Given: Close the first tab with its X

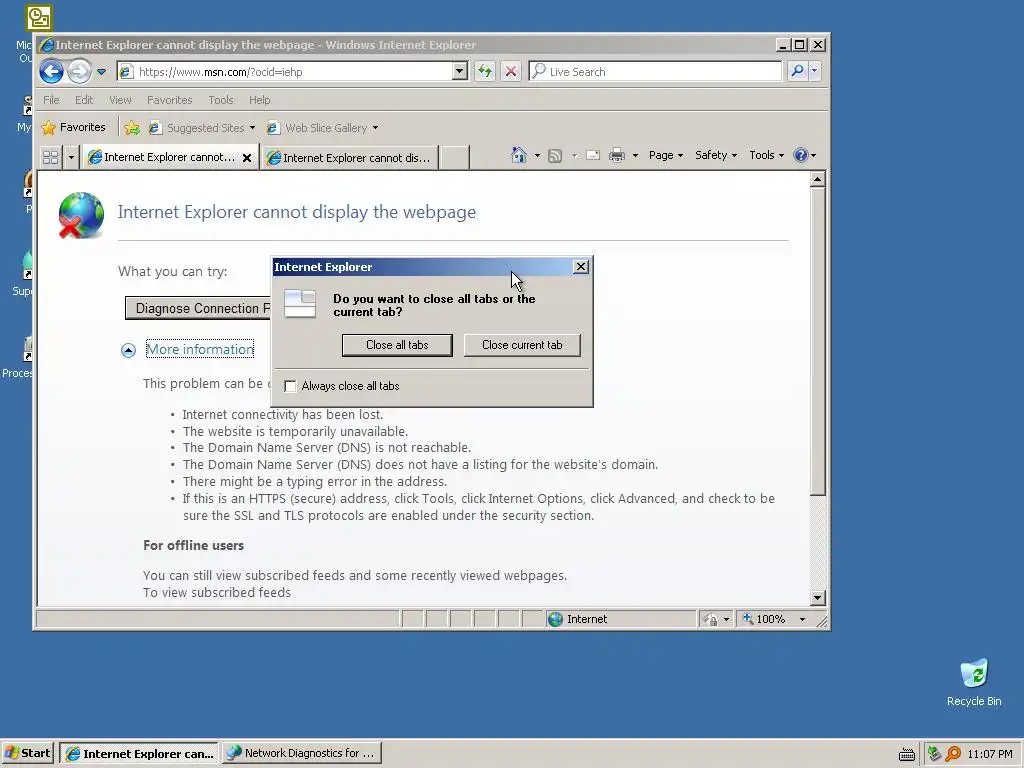Looking at the screenshot, I should point(247,157).
